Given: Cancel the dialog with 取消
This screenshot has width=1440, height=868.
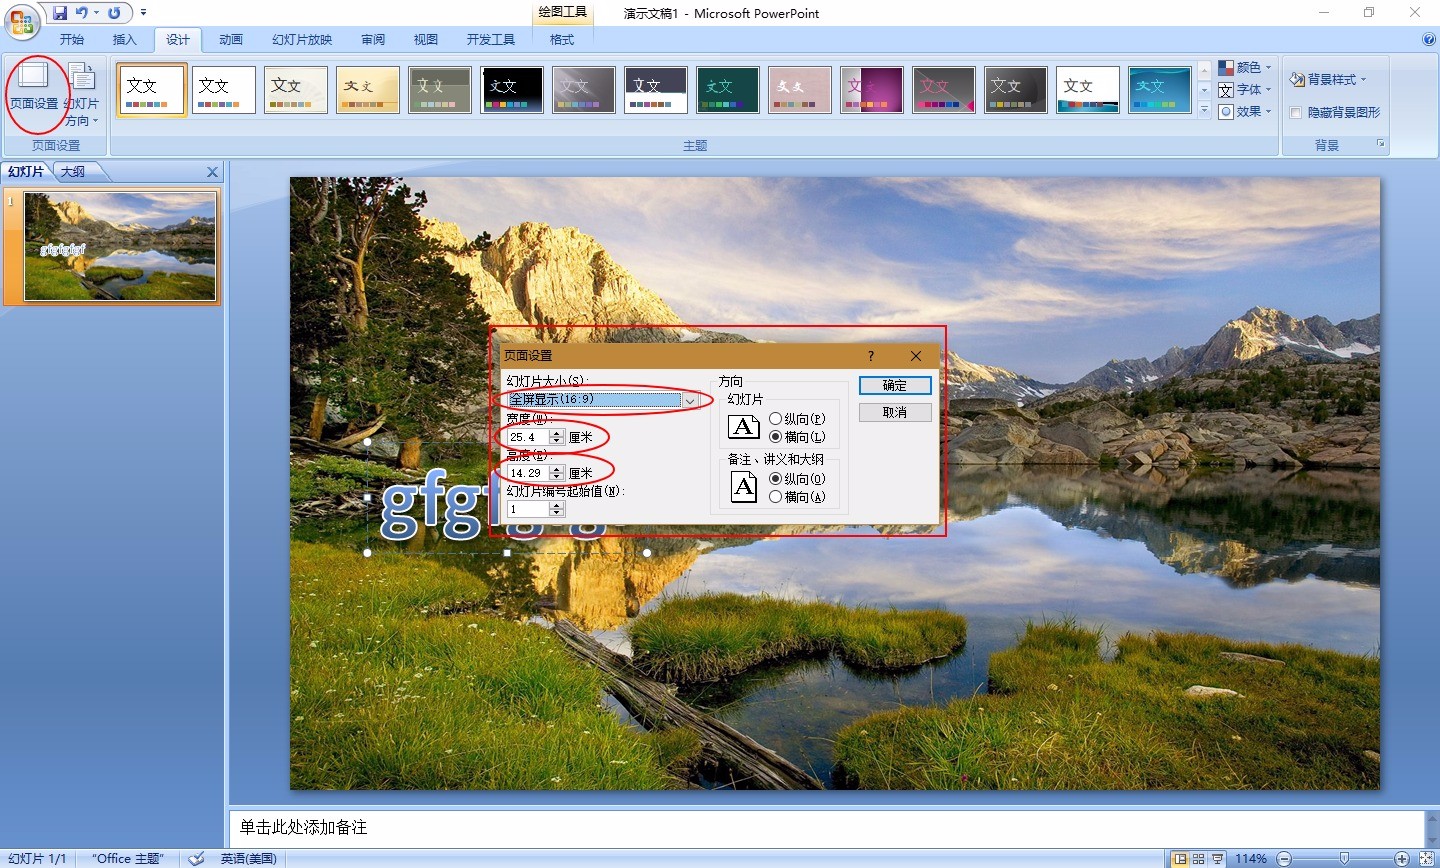Looking at the screenshot, I should (x=895, y=412).
